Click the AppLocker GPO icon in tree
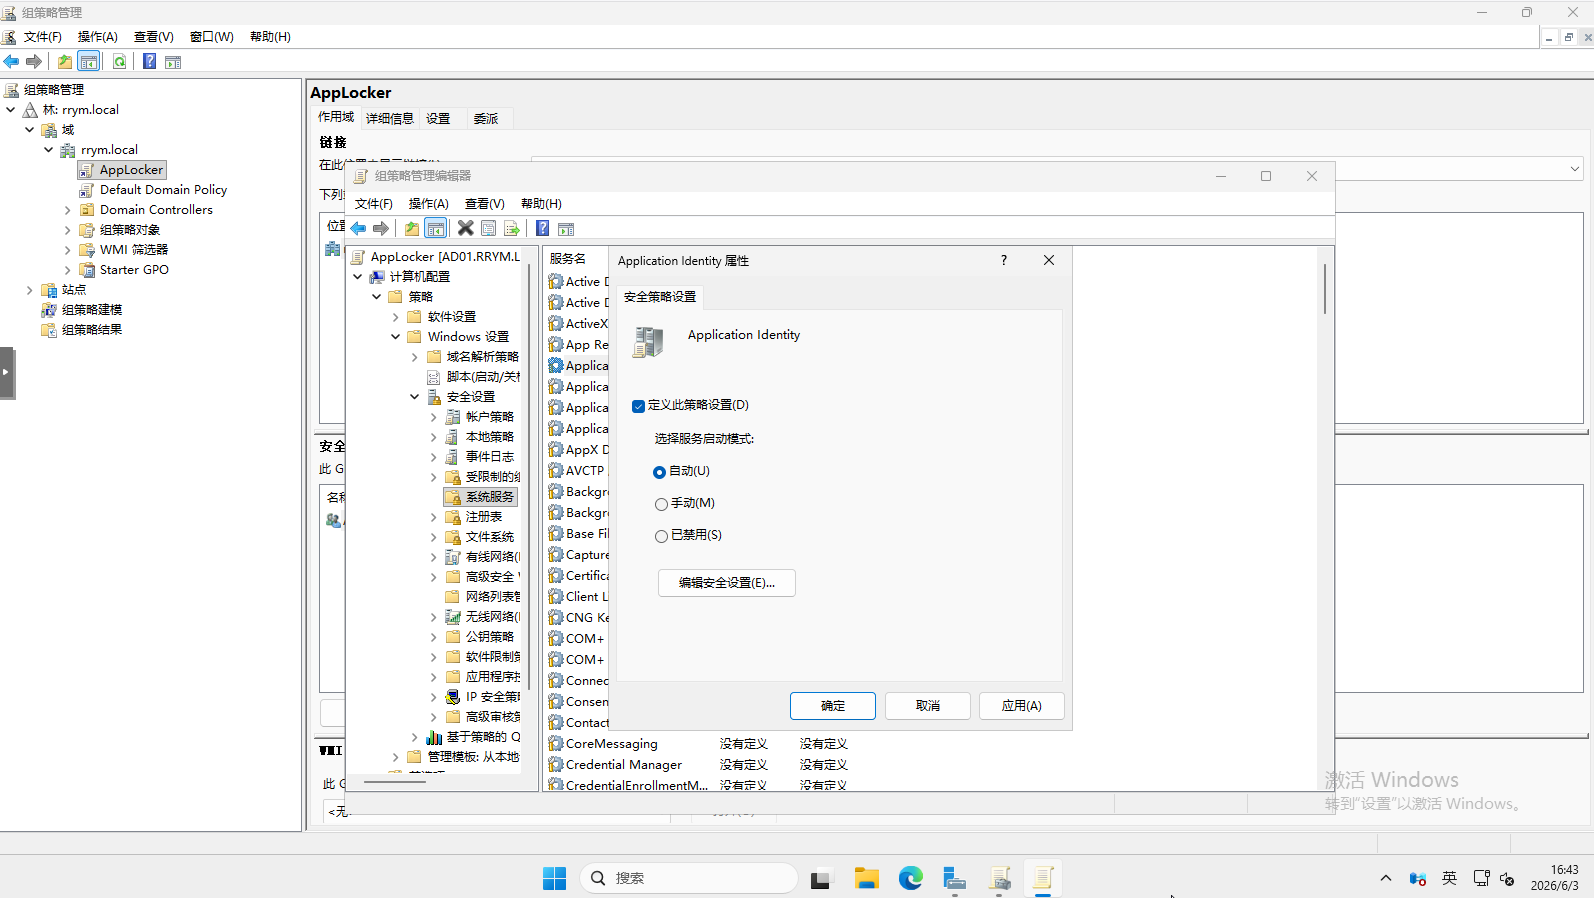Image resolution: width=1594 pixels, height=898 pixels. click(87, 170)
